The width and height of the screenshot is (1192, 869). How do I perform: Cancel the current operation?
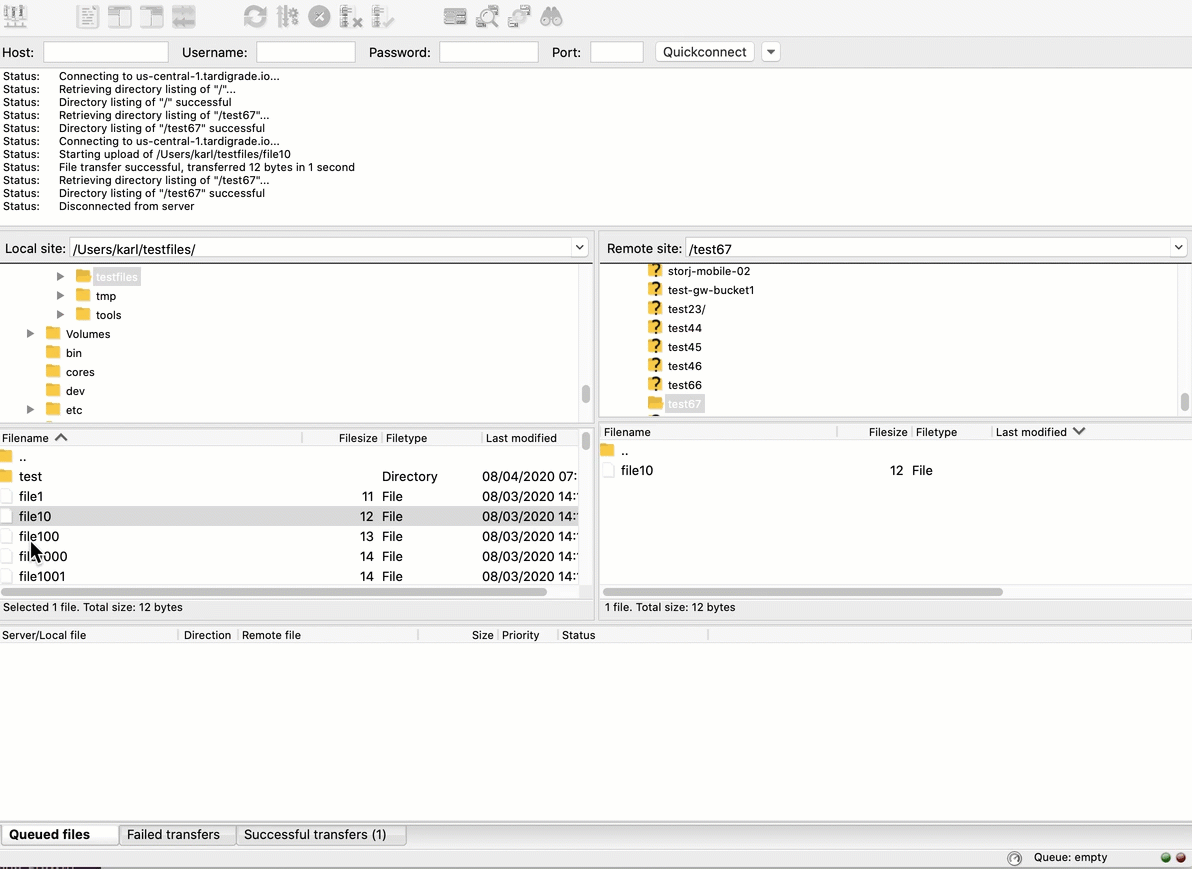(x=320, y=16)
